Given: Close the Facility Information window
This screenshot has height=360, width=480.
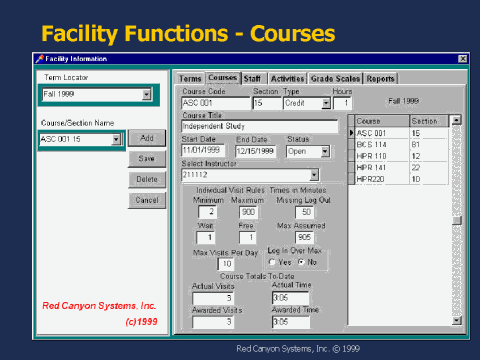Looking at the screenshot, I should 462,59.
